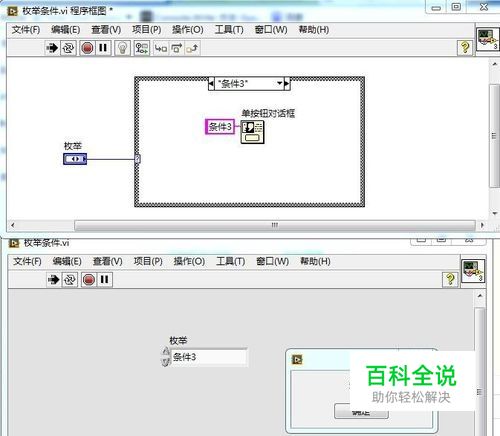Open 帮助(H) menu in front panel window
The height and width of the screenshot is (436, 500).
click(315, 261)
